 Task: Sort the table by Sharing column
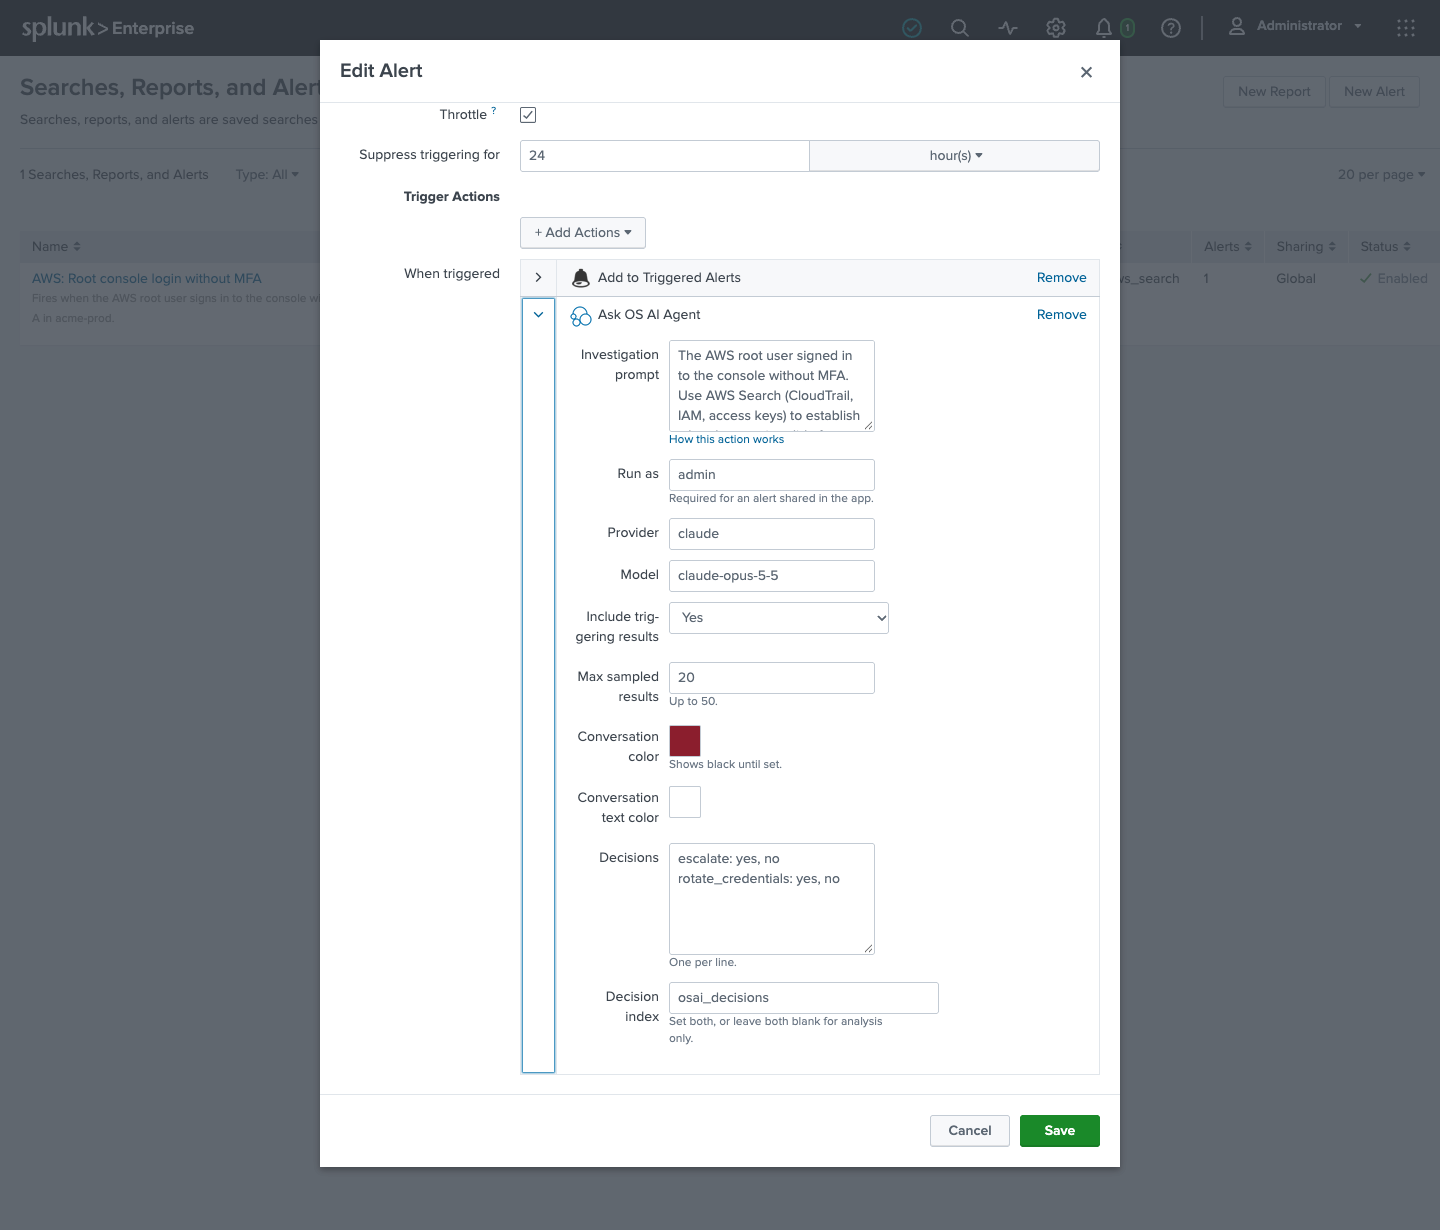coord(1306,247)
